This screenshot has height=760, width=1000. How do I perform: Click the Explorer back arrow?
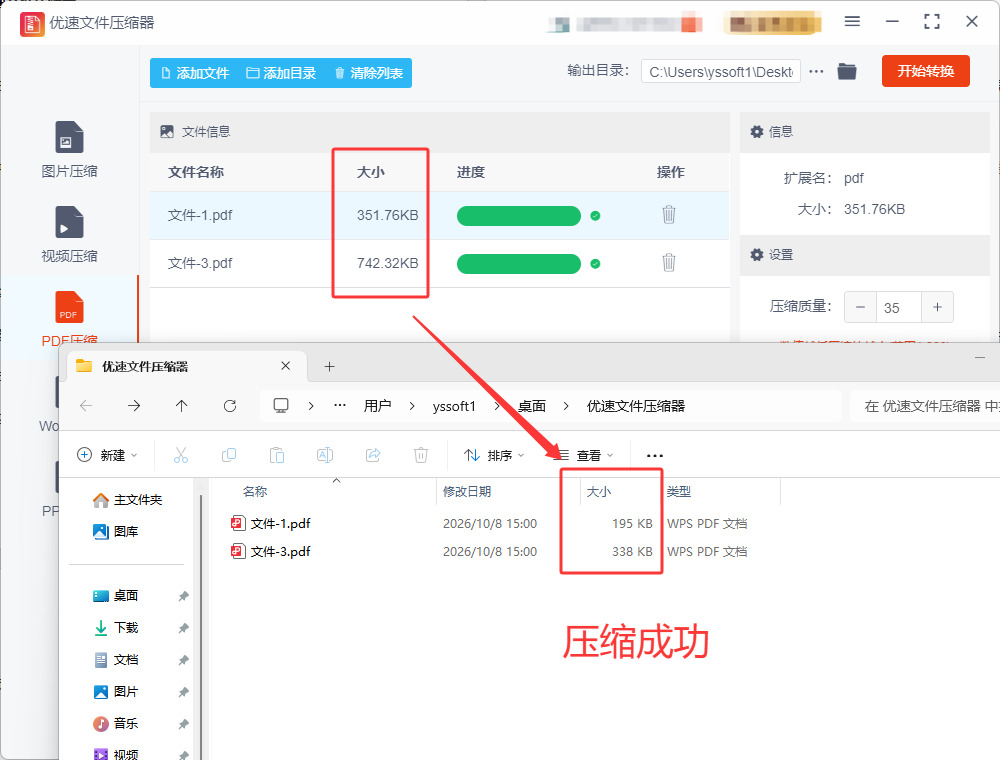pyautogui.click(x=86, y=406)
